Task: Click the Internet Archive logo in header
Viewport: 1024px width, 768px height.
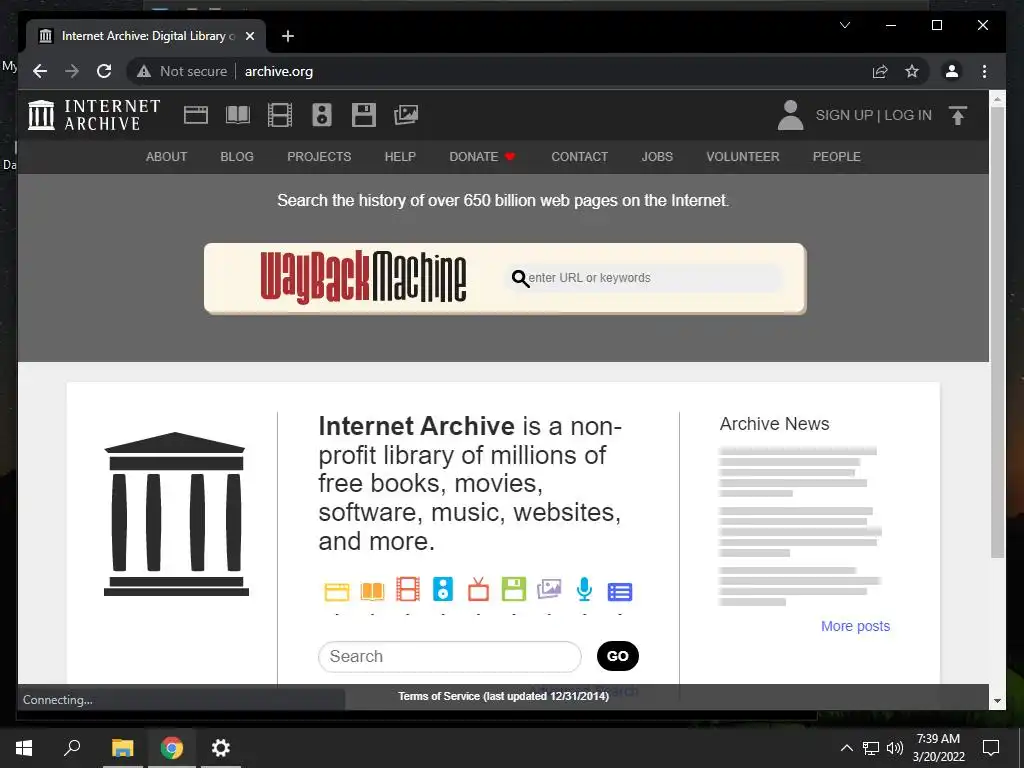Action: [93, 115]
